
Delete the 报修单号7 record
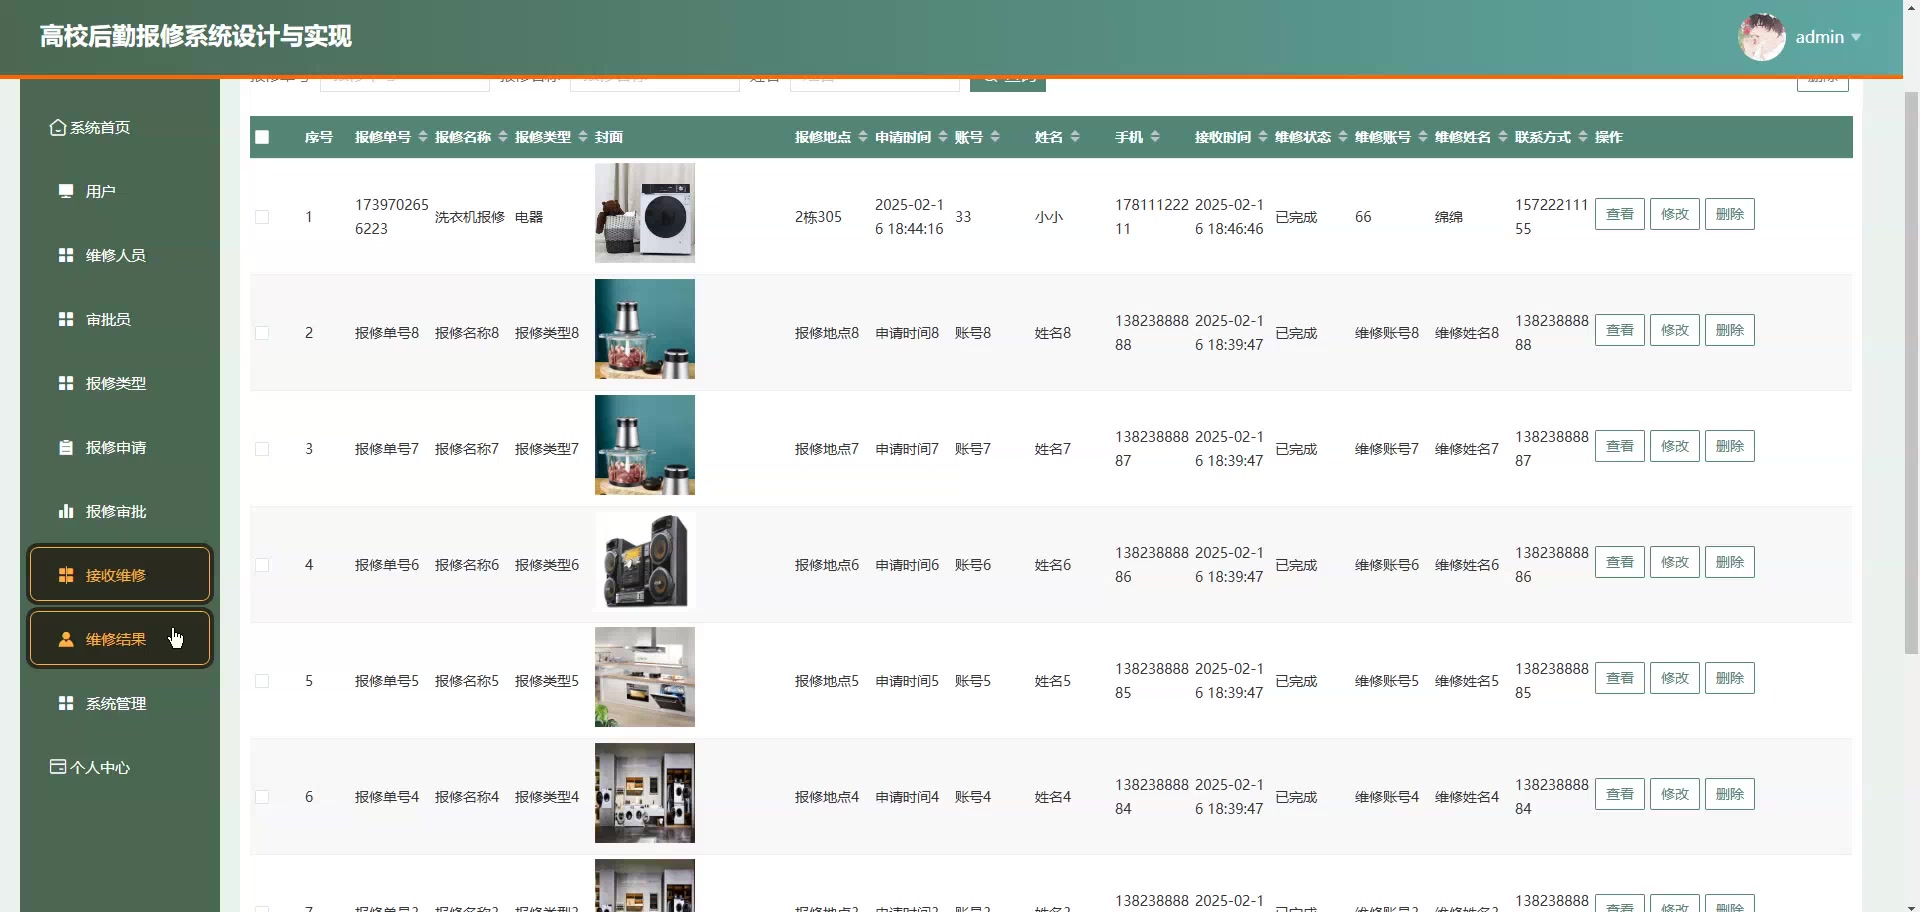click(1730, 446)
